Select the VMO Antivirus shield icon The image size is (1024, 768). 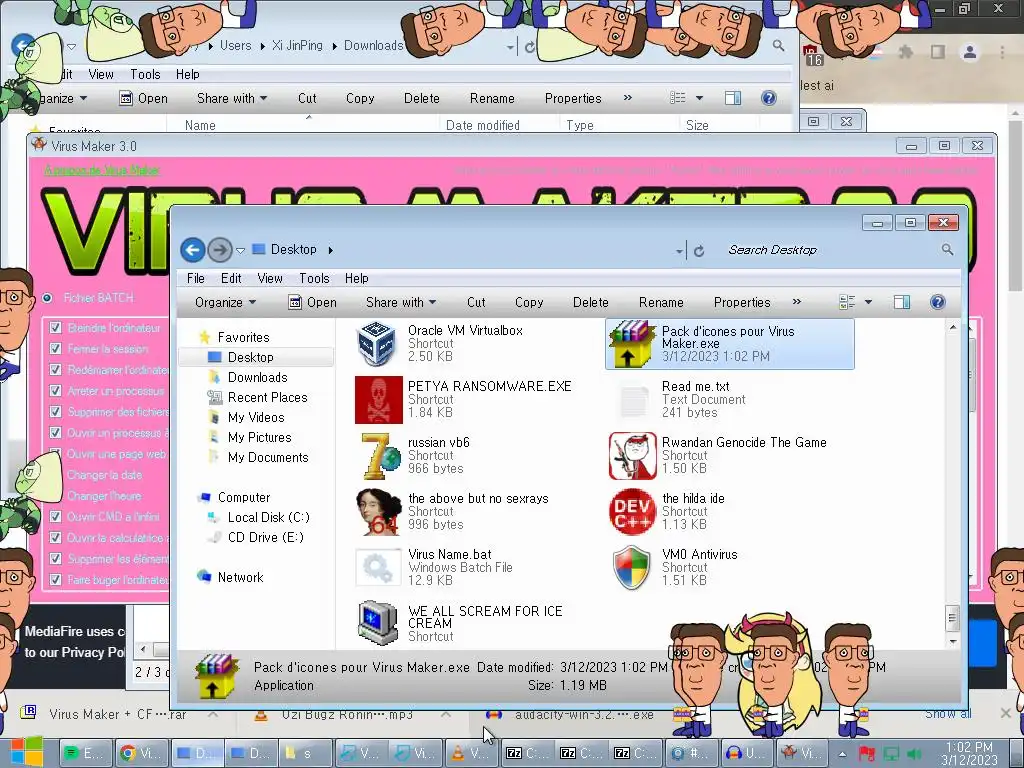point(632,568)
